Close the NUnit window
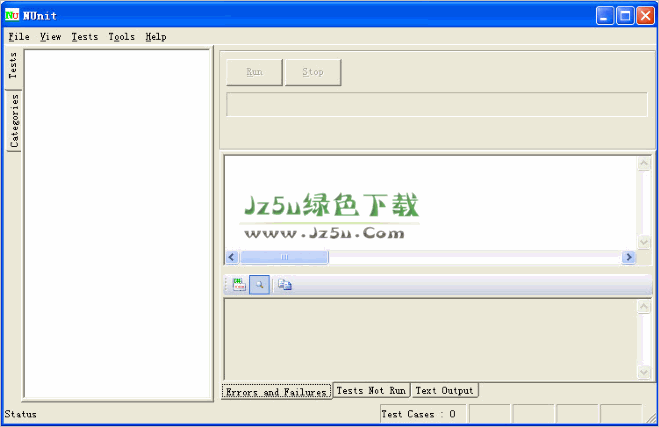 coord(645,16)
